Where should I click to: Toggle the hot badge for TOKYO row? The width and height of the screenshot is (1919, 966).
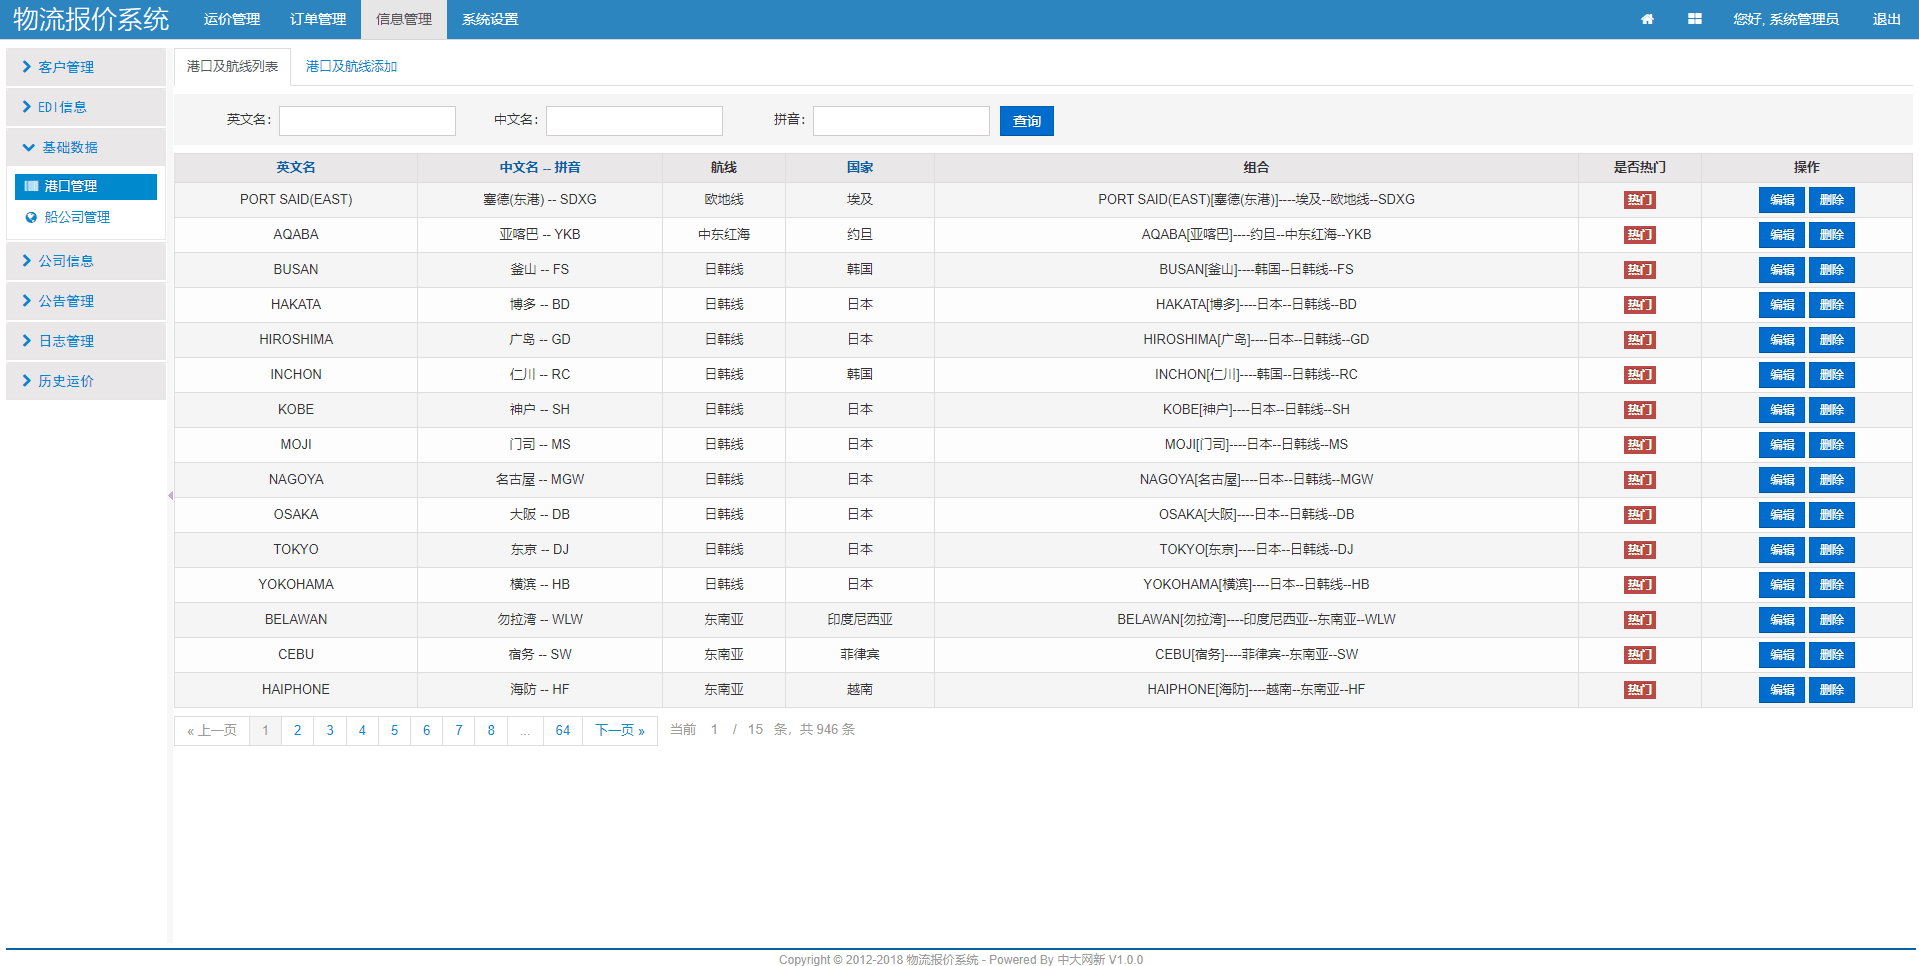[1639, 550]
